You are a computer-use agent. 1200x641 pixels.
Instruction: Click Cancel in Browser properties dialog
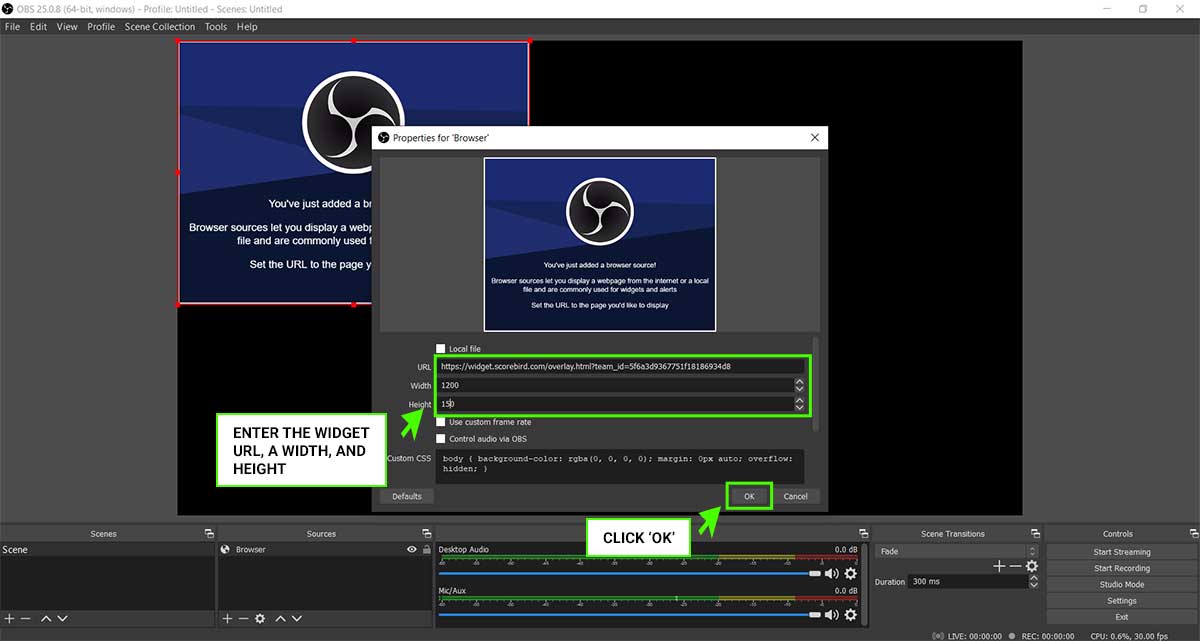[796, 496]
